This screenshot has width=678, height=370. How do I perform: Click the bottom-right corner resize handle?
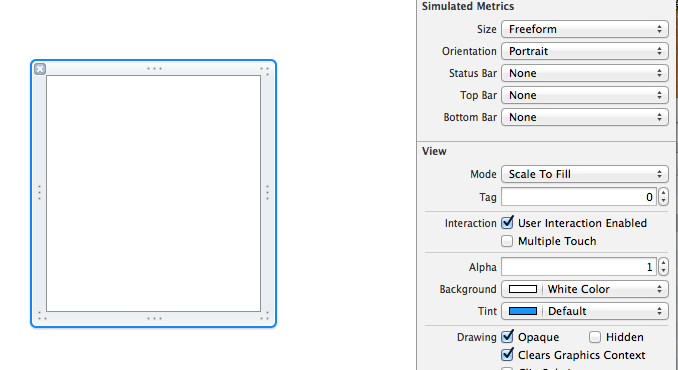tap(265, 316)
